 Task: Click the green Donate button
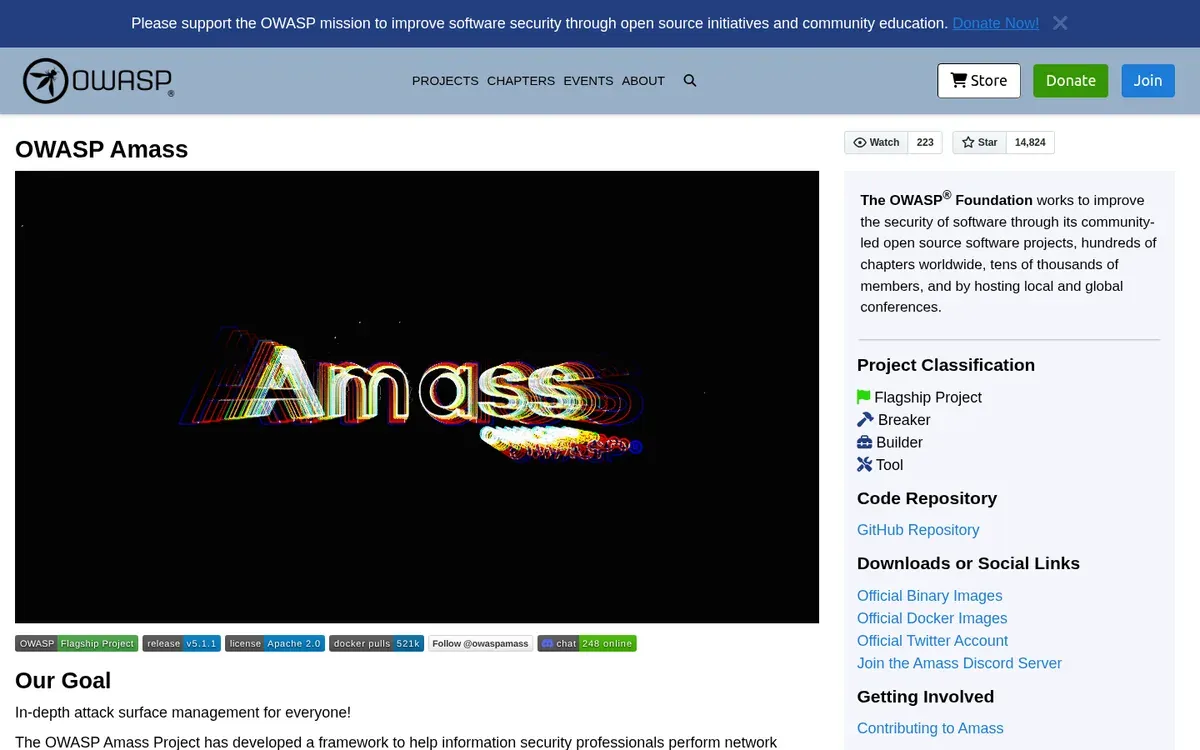(1071, 81)
